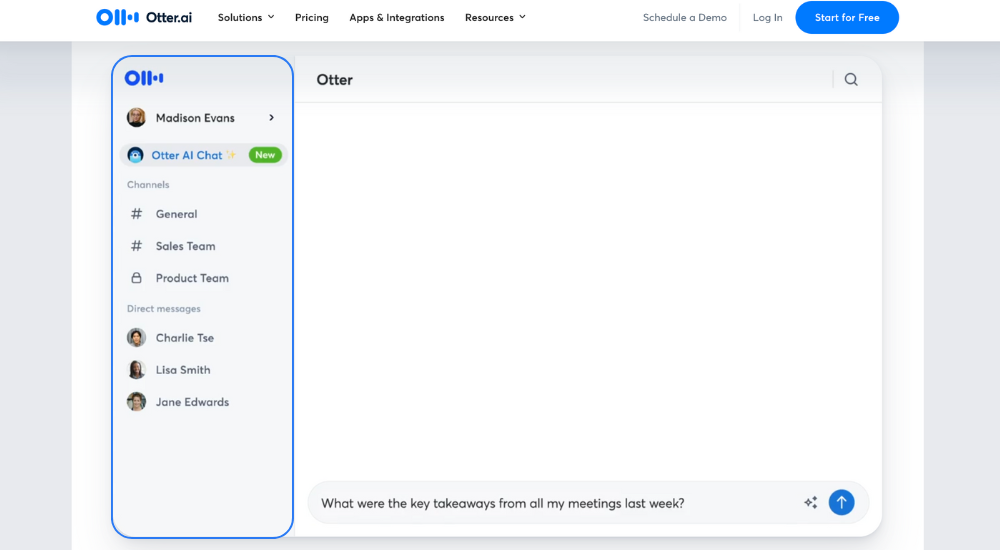The image size is (1000, 550).
Task: Select Otter AI Chat in the sidebar
Action: tap(203, 155)
